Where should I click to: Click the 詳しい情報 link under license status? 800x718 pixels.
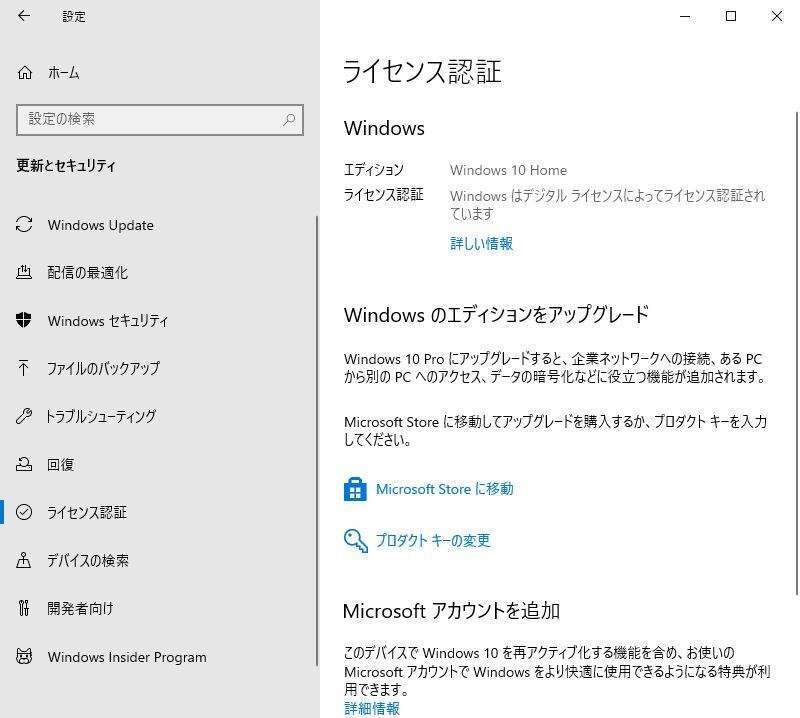[x=481, y=243]
